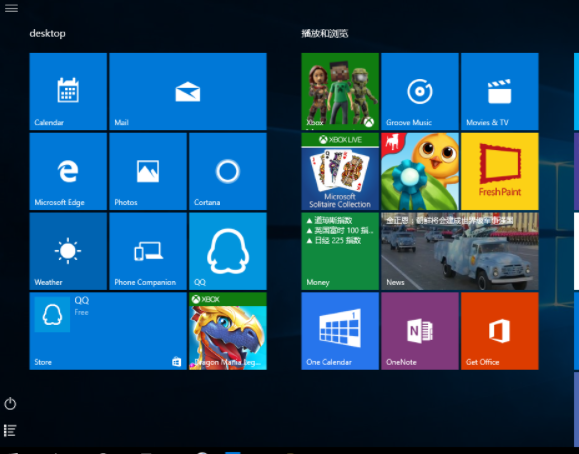579x454 pixels.
Task: Open the Weather tile
Action: click(68, 251)
